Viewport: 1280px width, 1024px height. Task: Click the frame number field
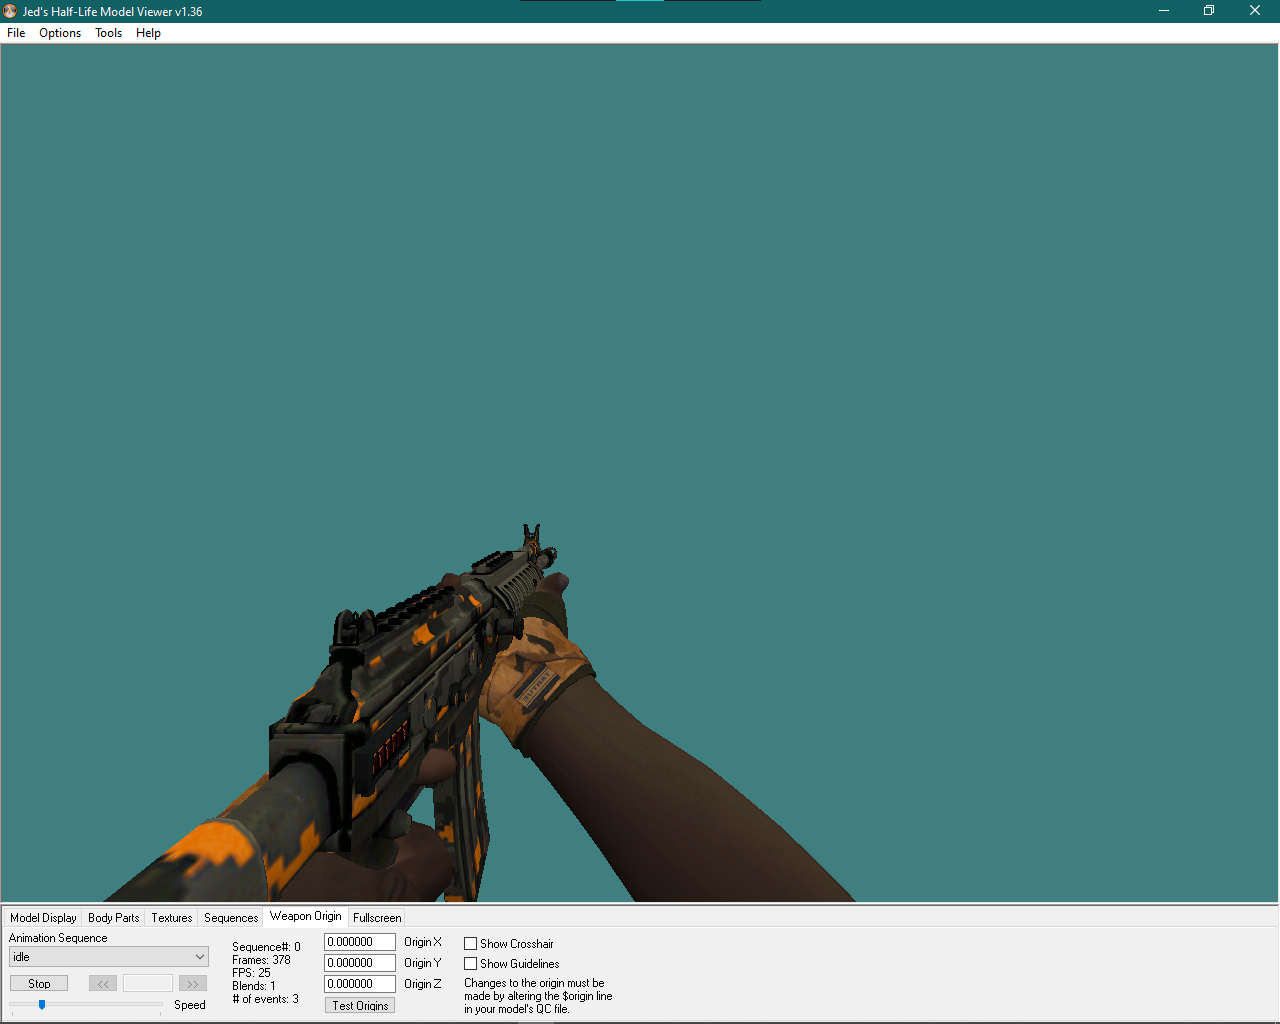[x=148, y=984]
